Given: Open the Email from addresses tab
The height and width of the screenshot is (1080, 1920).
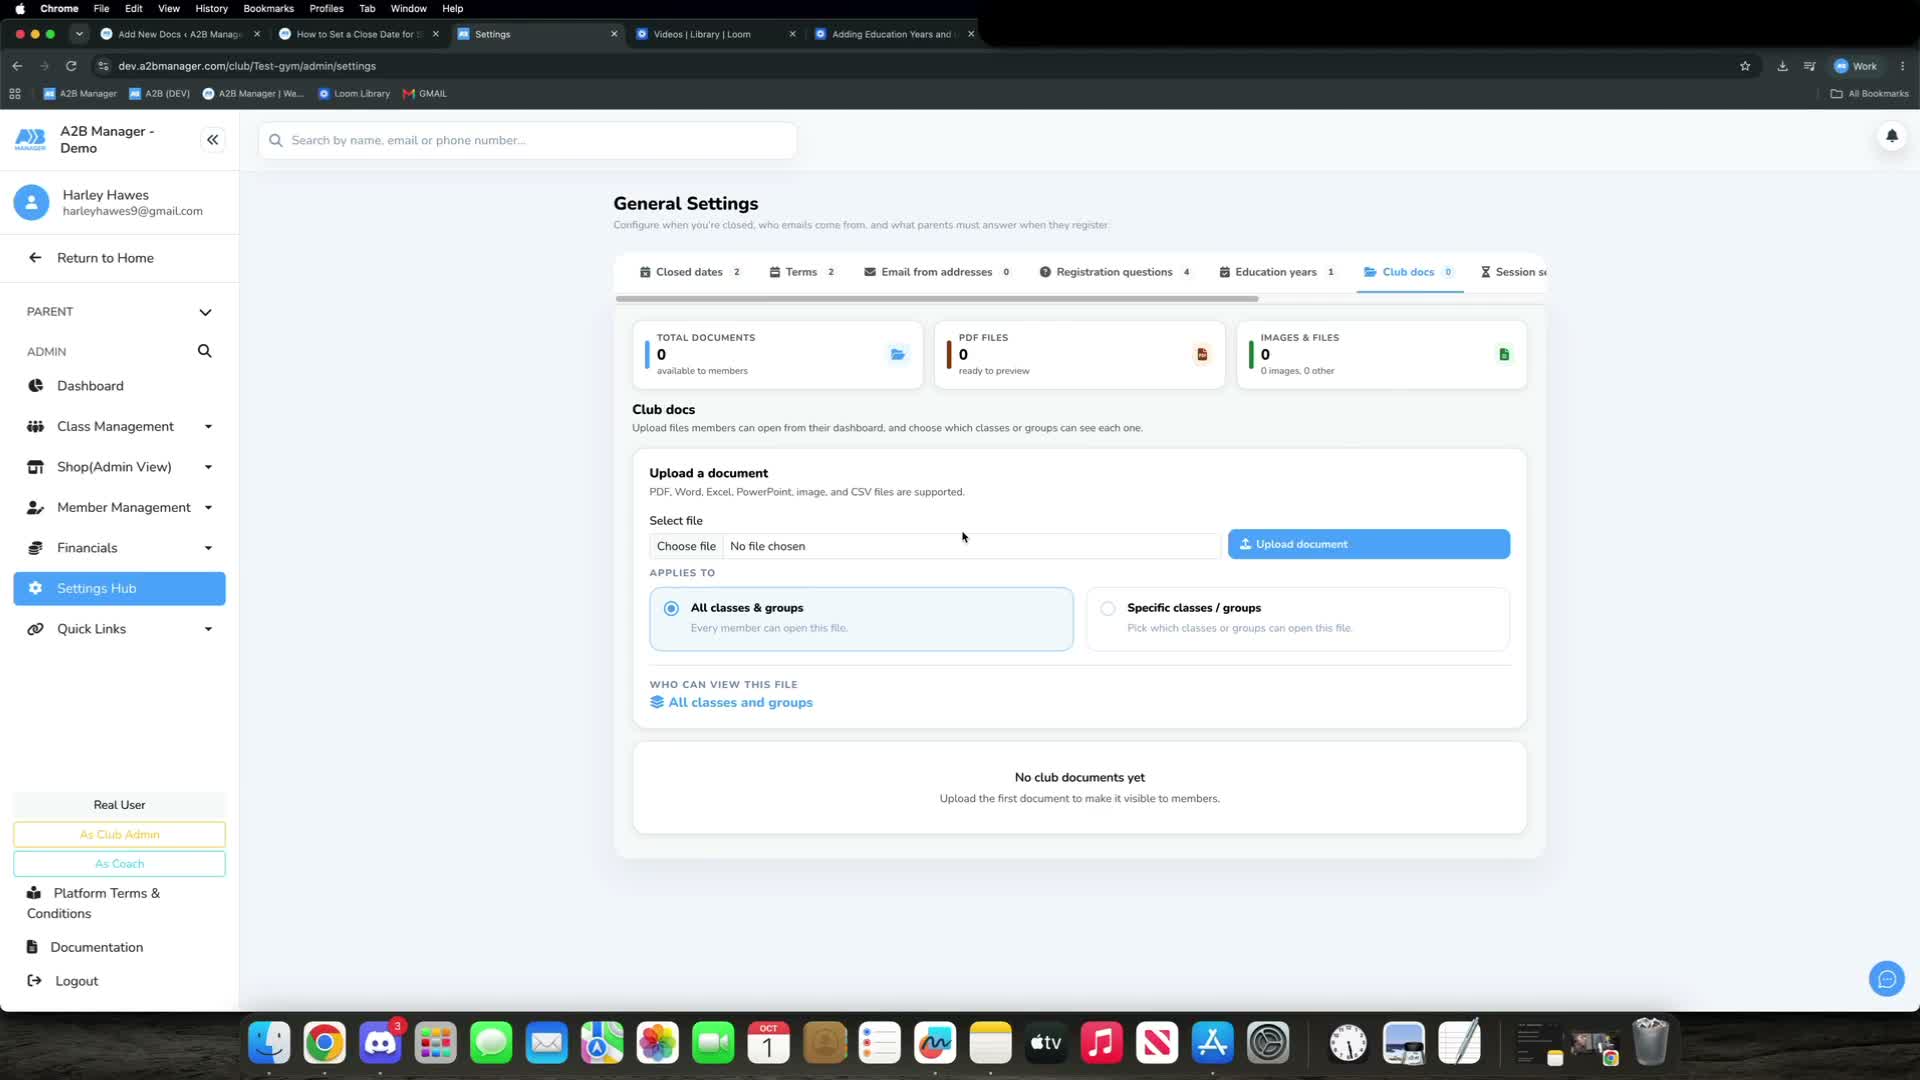Looking at the screenshot, I should click(937, 272).
